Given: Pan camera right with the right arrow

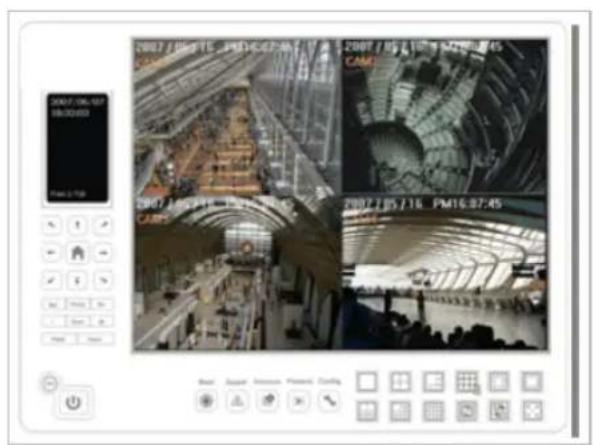Looking at the screenshot, I should pyautogui.click(x=103, y=253).
